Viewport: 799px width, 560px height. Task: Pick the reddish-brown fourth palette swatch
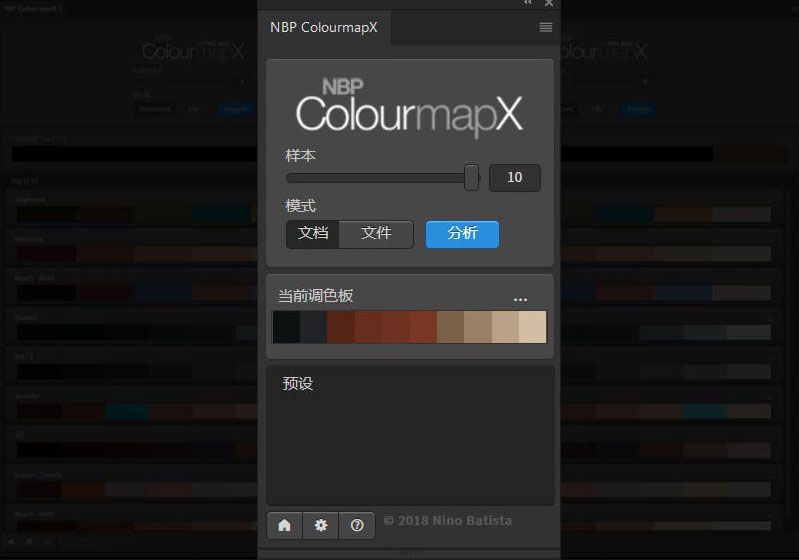point(368,327)
